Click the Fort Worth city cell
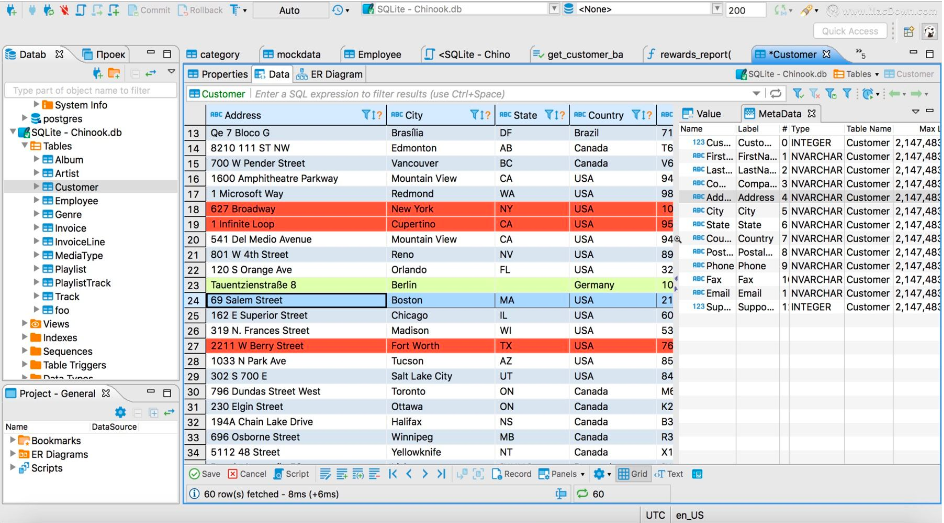Screen dimensions: 944x523 coord(441,345)
